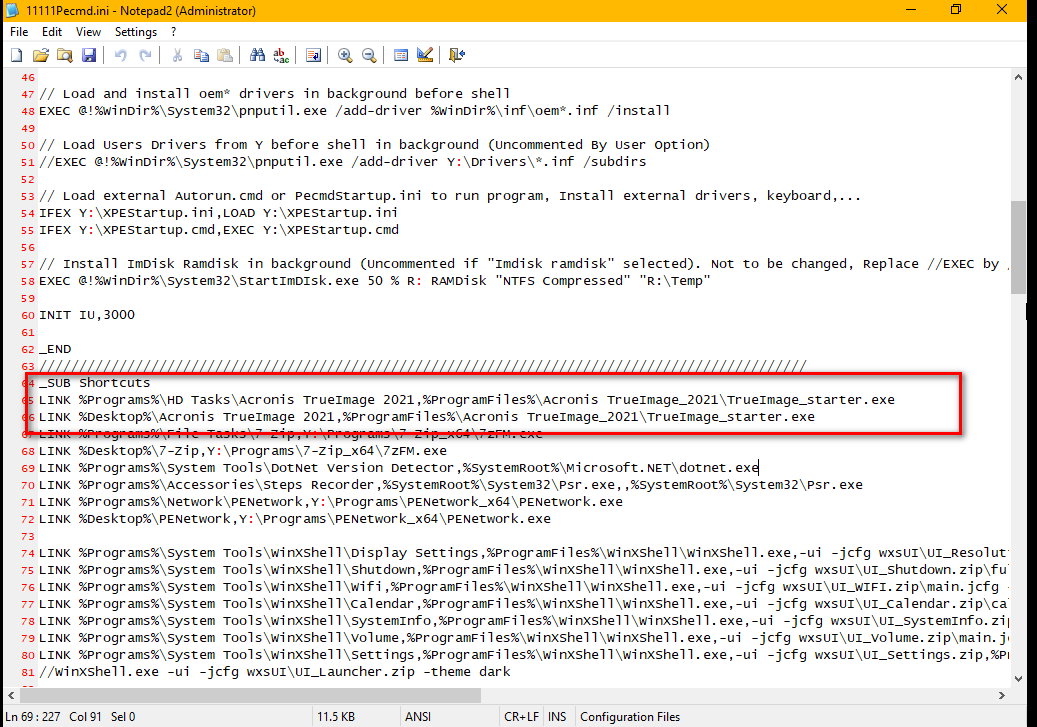1037x727 pixels.
Task: Click the horizontal scrollbar thumb
Action: tap(250, 695)
